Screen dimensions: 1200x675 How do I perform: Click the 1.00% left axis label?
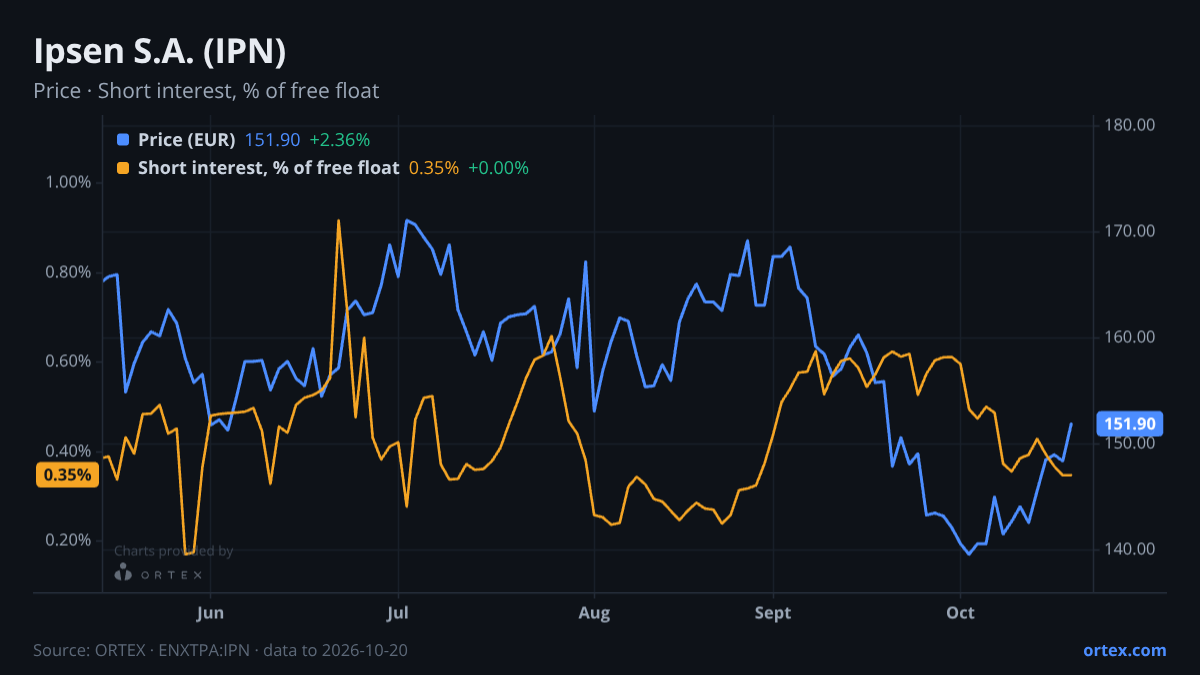68,182
